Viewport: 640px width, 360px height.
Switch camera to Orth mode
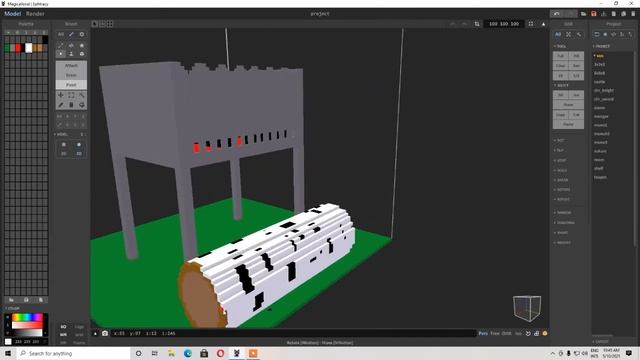coord(507,333)
